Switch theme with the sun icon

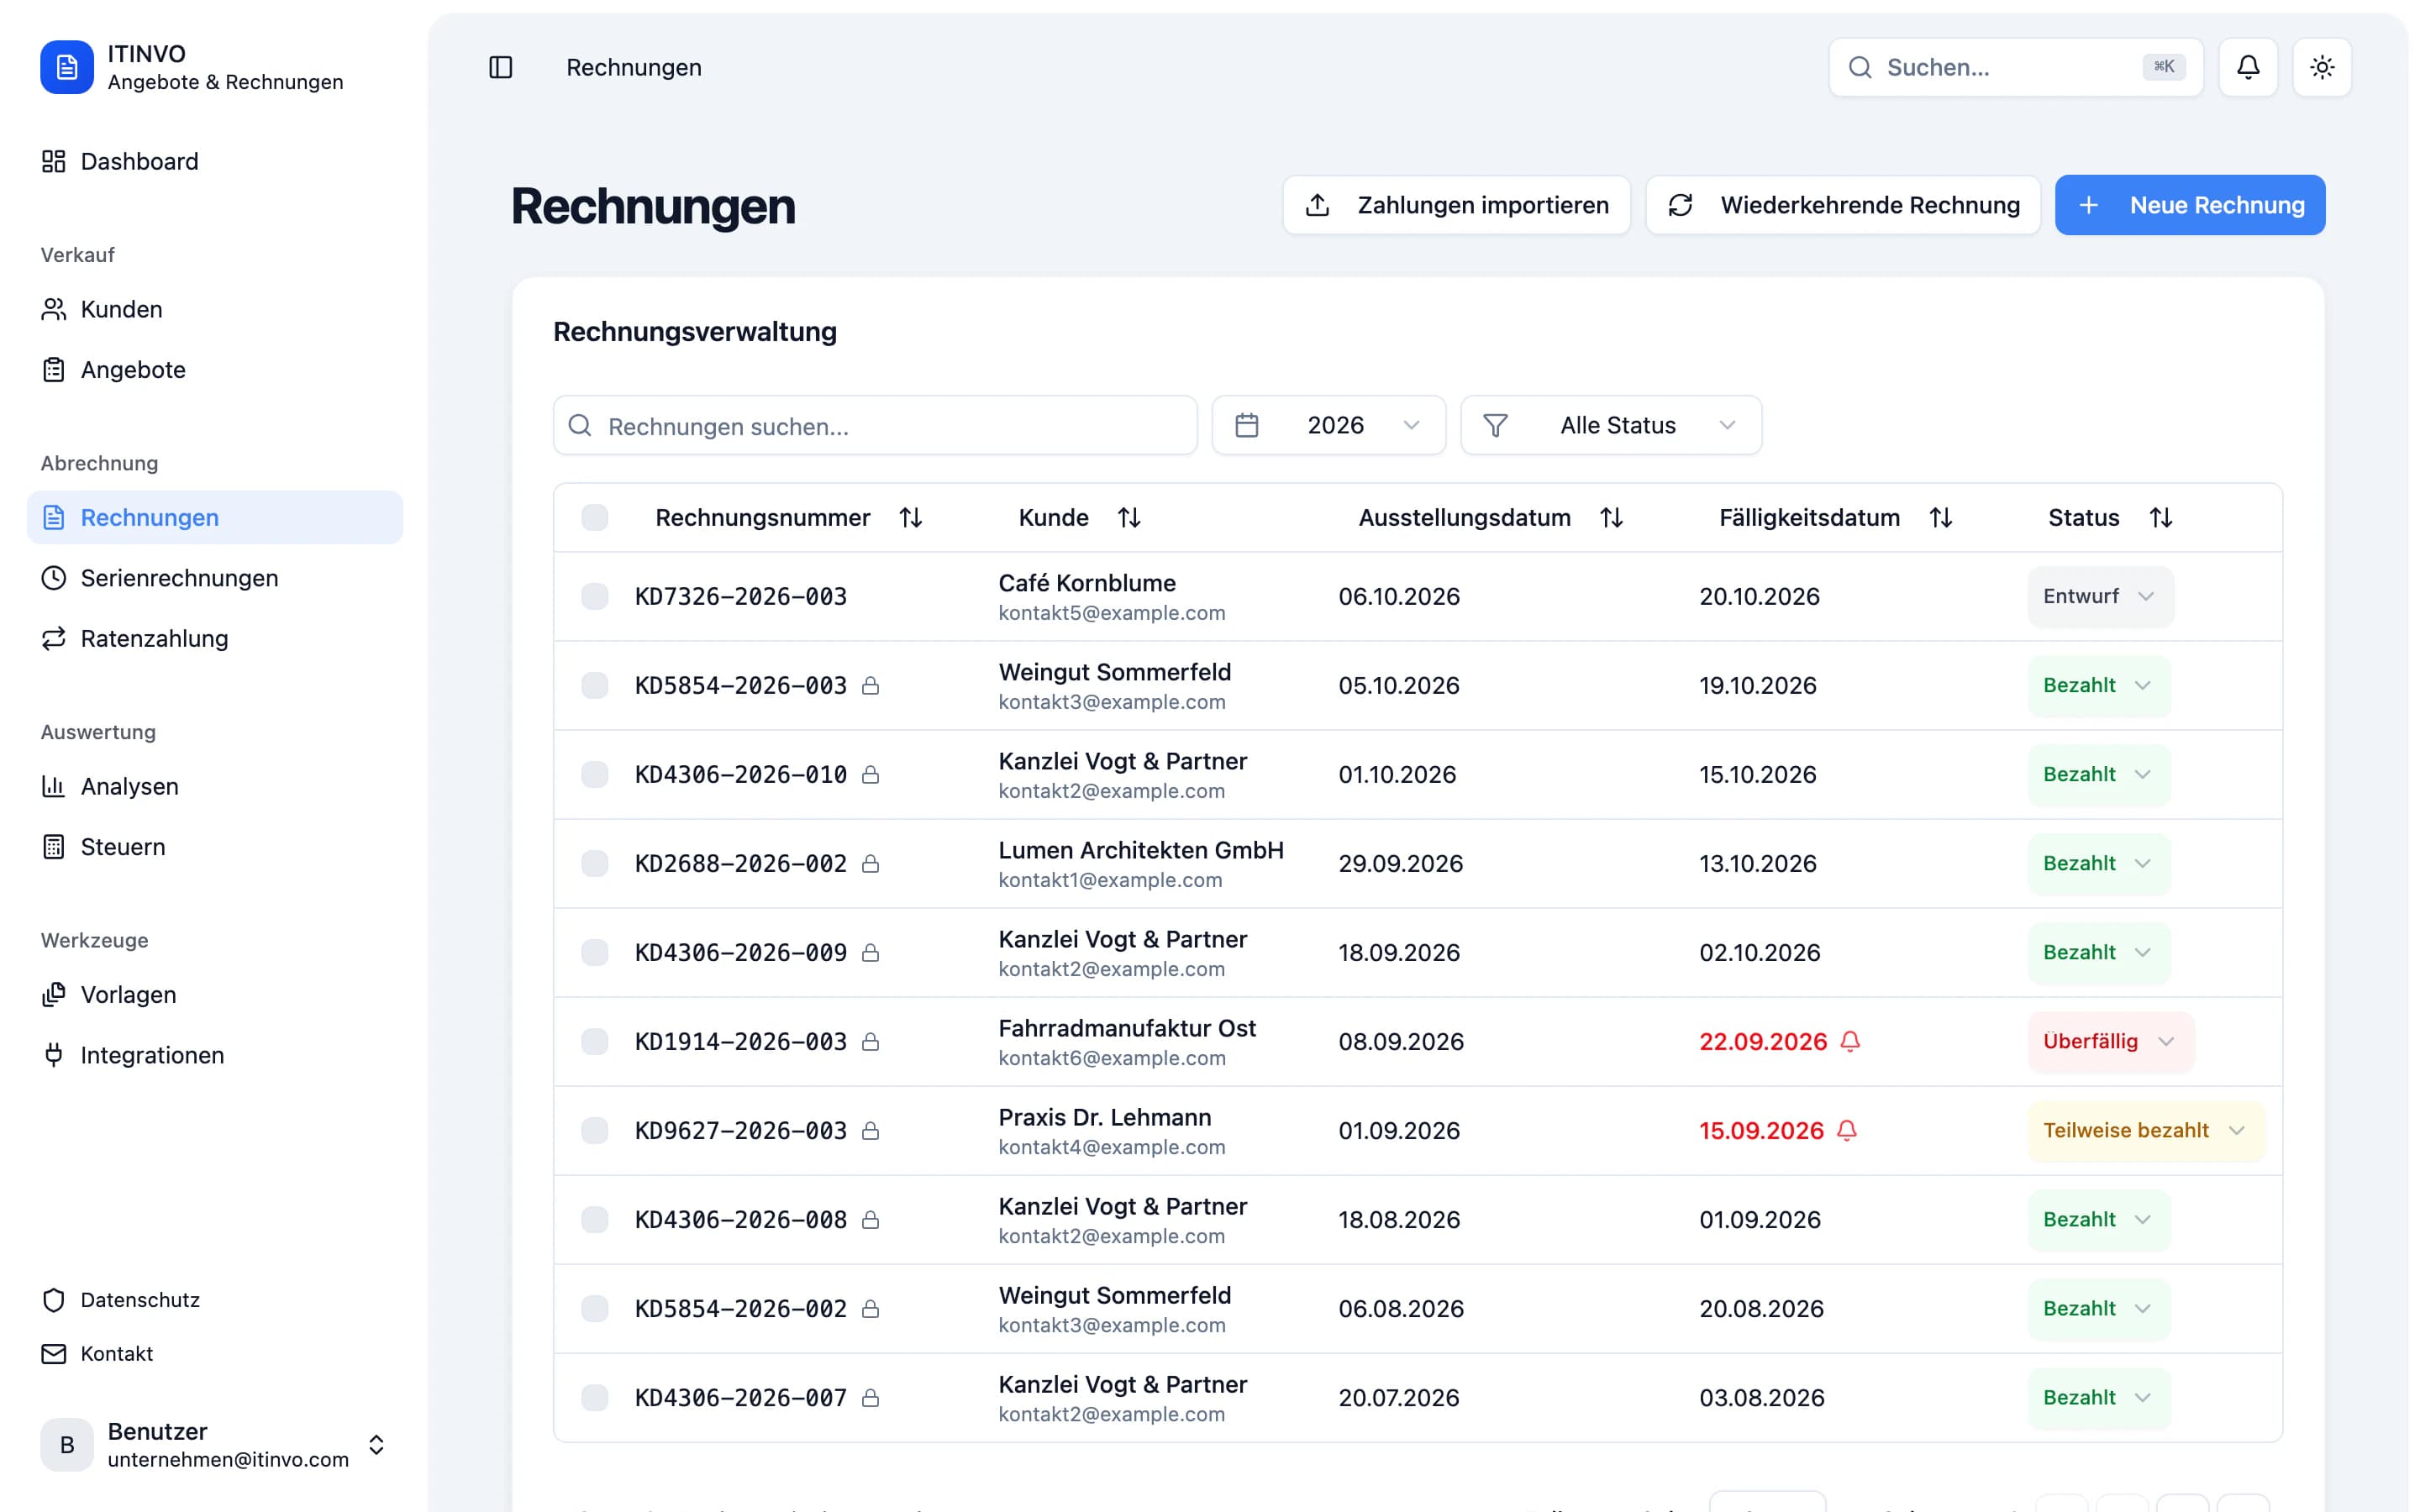(2322, 67)
